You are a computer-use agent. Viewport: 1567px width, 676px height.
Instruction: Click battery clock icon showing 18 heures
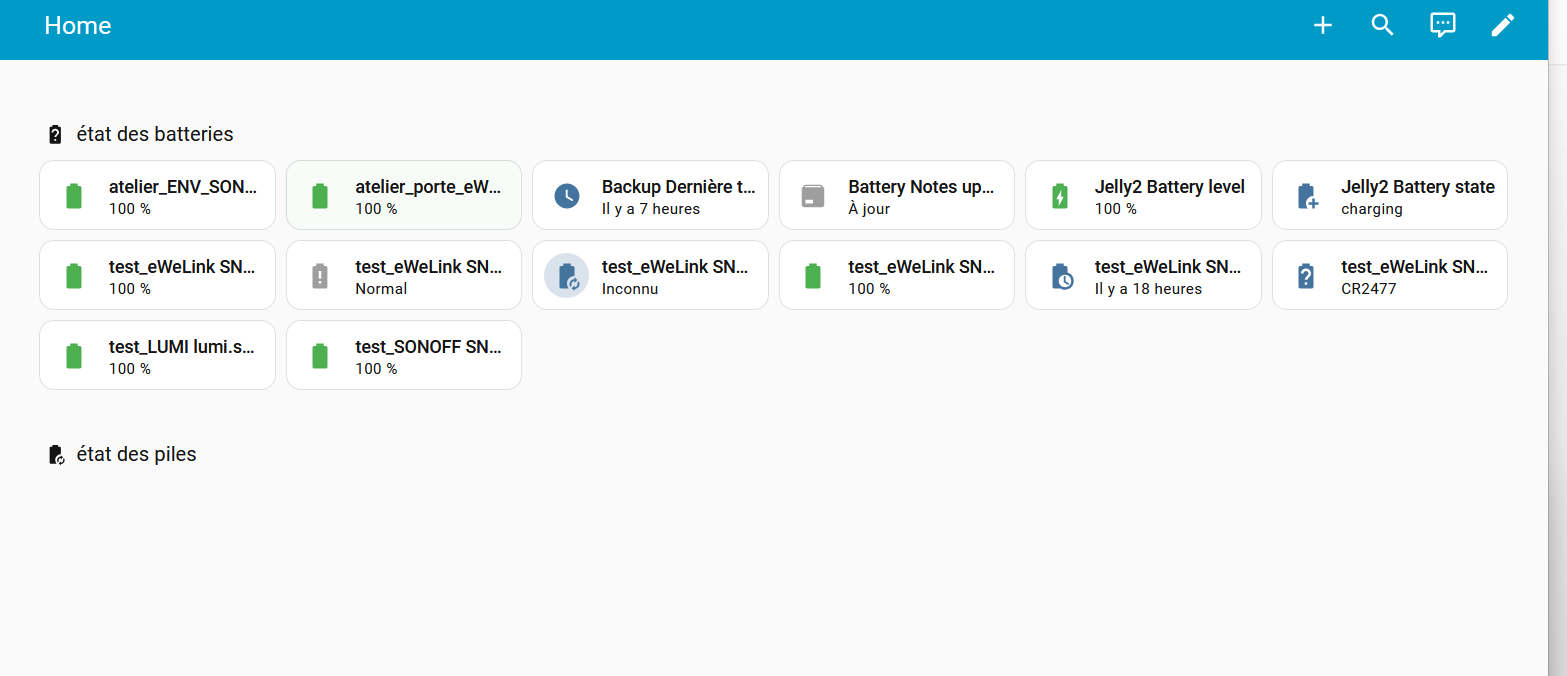1060,276
